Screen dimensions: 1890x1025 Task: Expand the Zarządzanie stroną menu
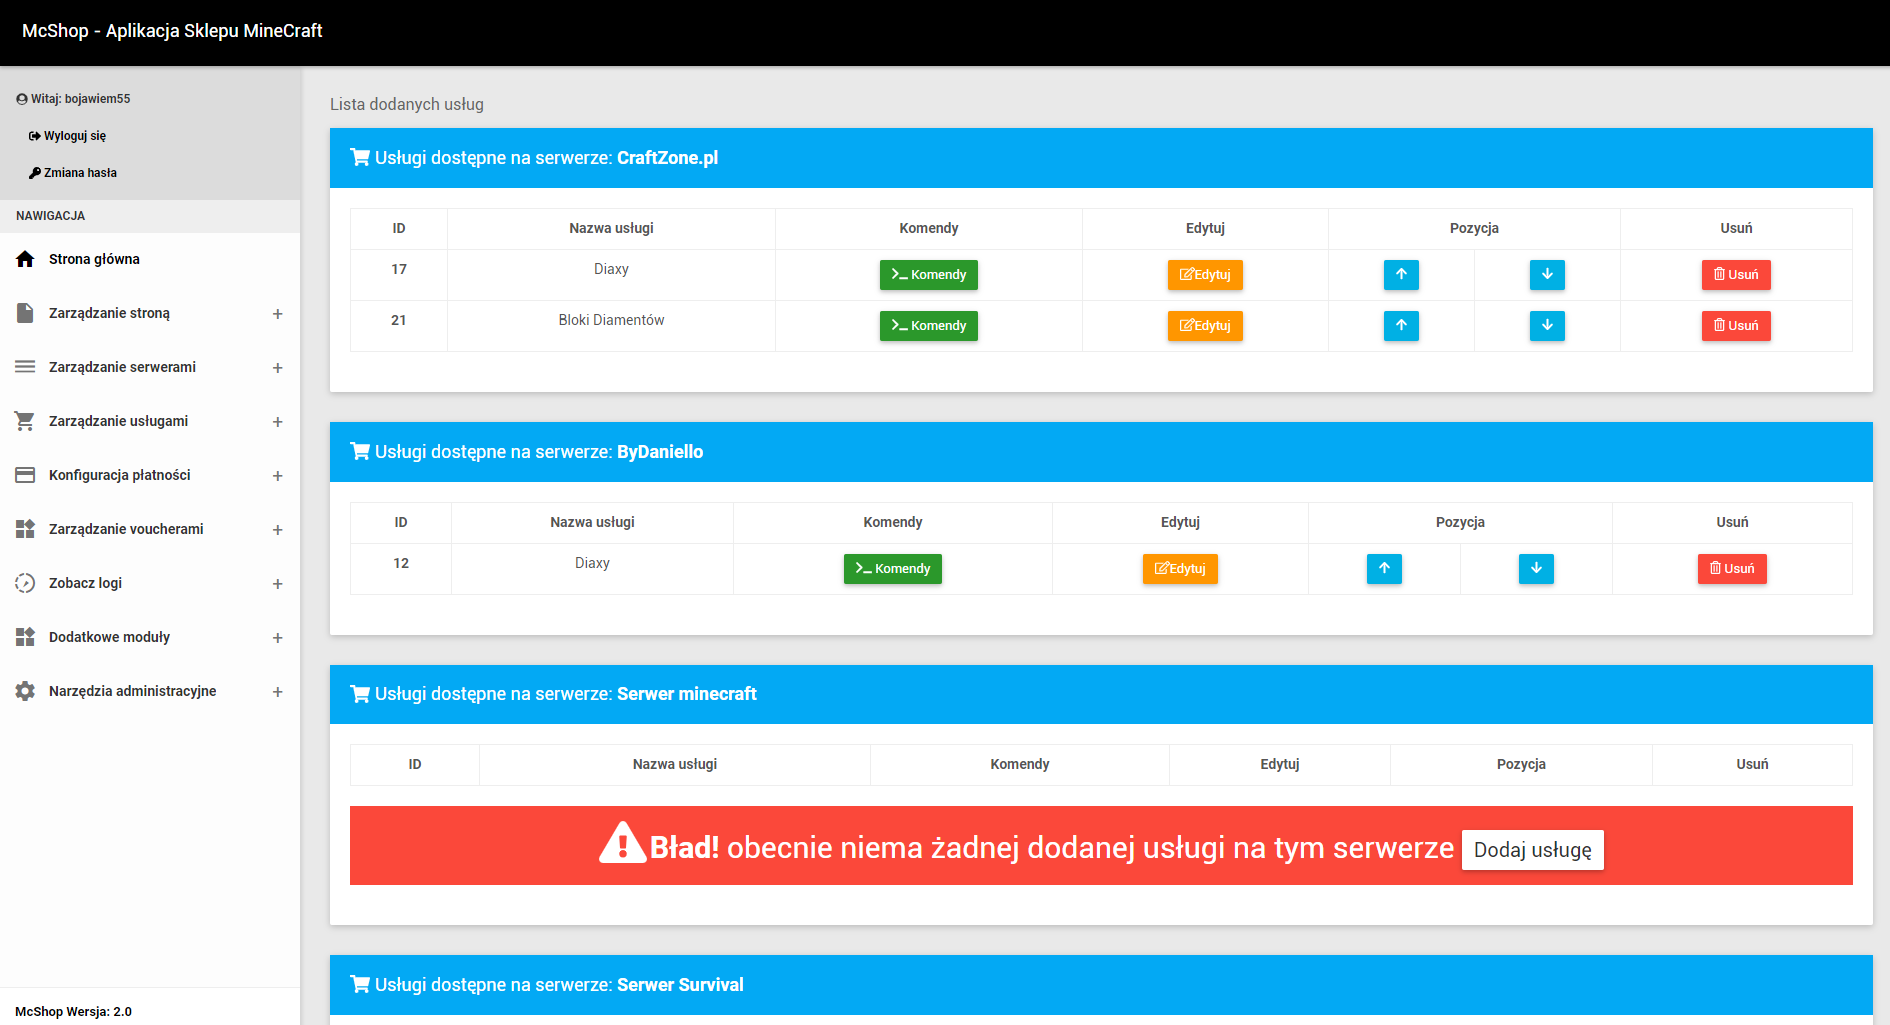point(277,314)
